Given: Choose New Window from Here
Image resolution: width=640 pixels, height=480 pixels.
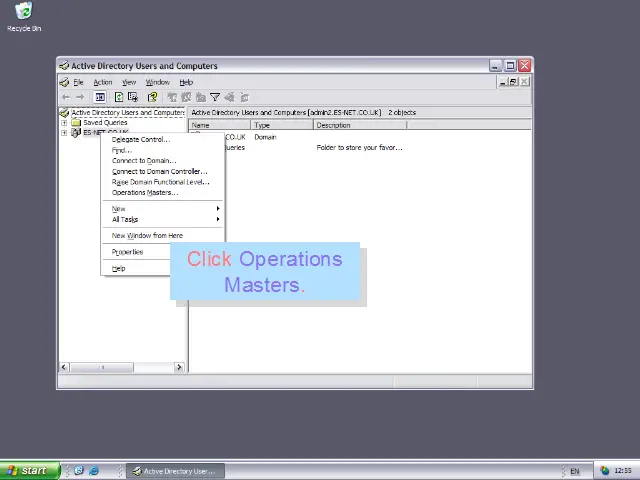Looking at the screenshot, I should click(x=163, y=236).
